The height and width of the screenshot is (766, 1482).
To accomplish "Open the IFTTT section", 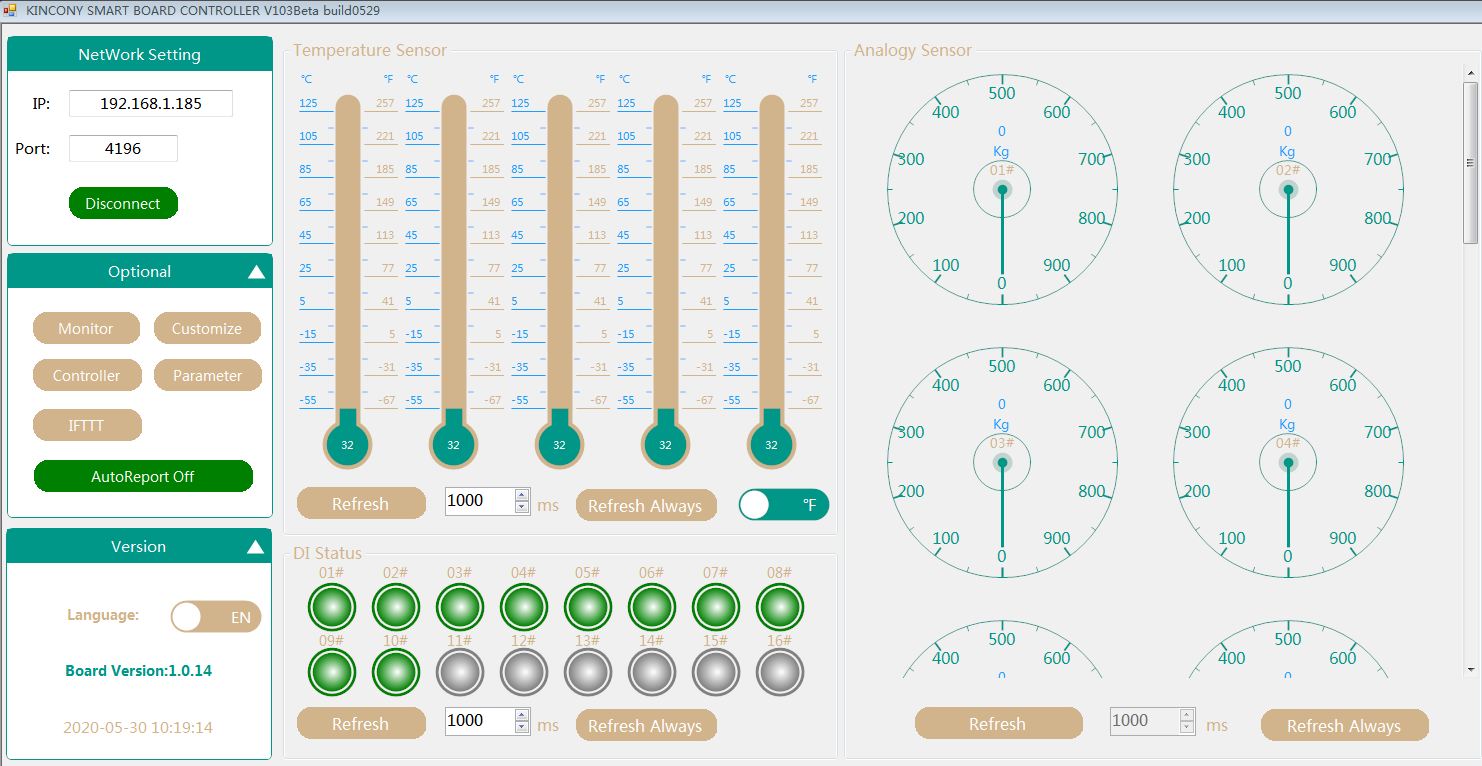I will point(87,425).
